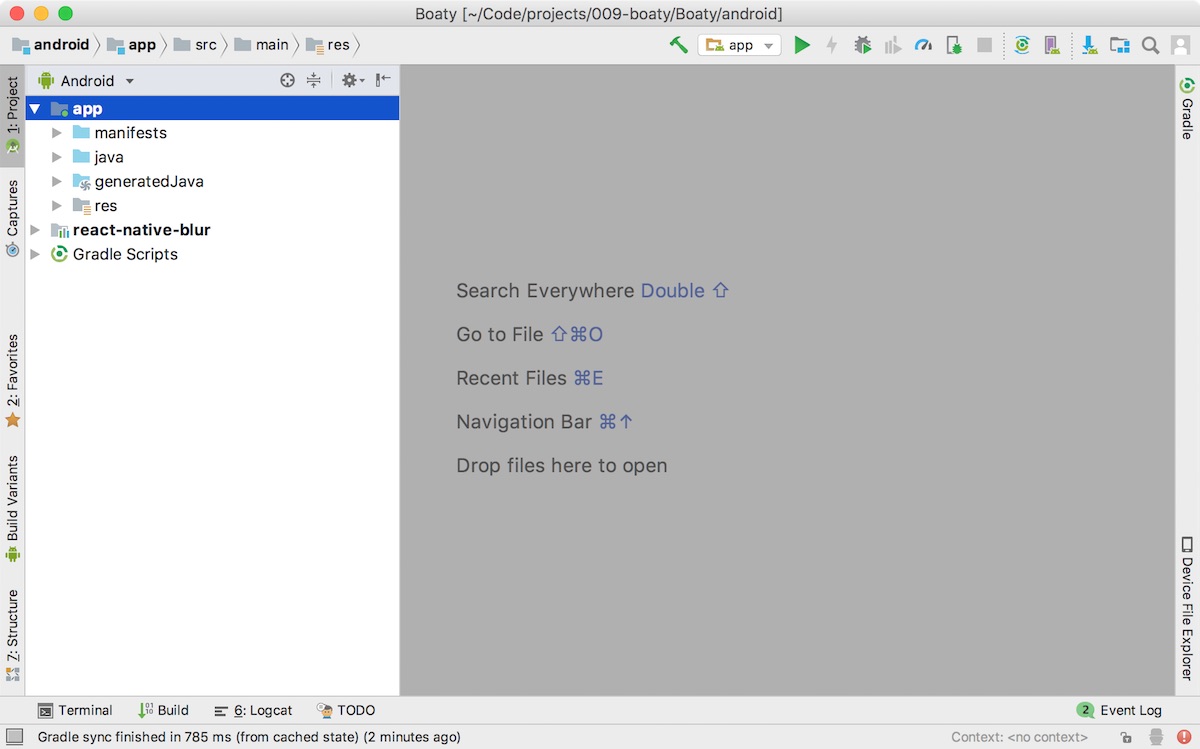Image resolution: width=1200 pixels, height=749 pixels.
Task: Run the app with the green Run icon
Action: point(803,45)
